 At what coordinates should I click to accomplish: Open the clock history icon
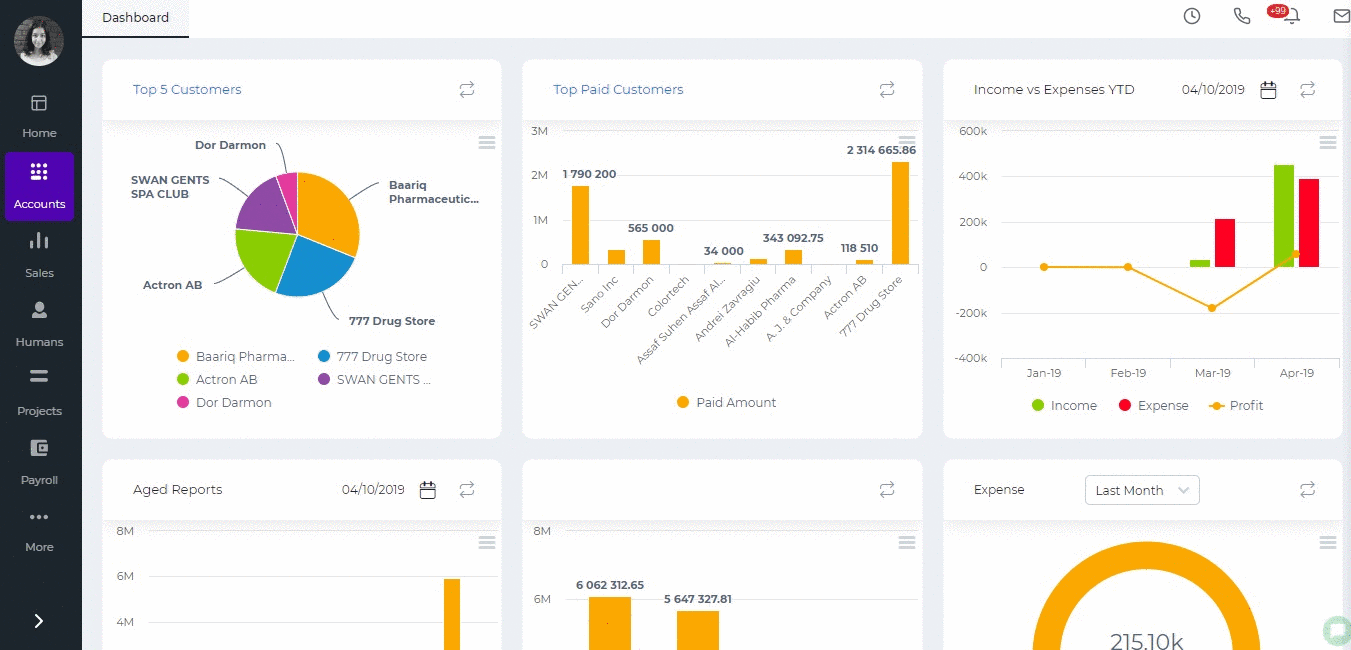point(1191,16)
